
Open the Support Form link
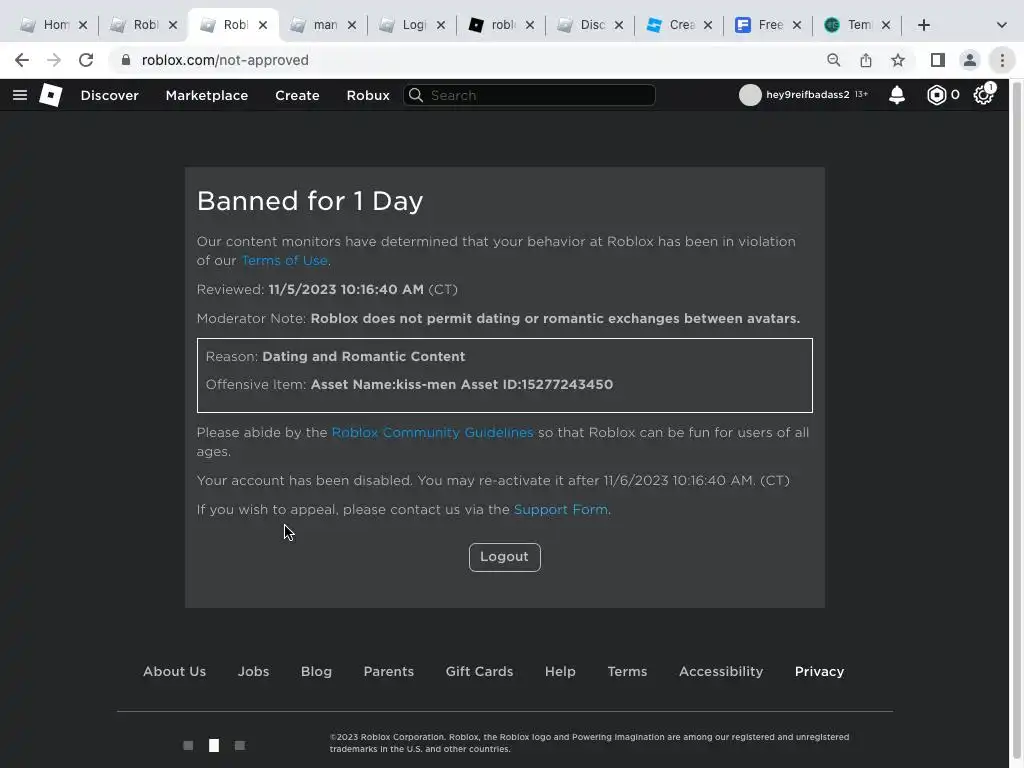(561, 509)
